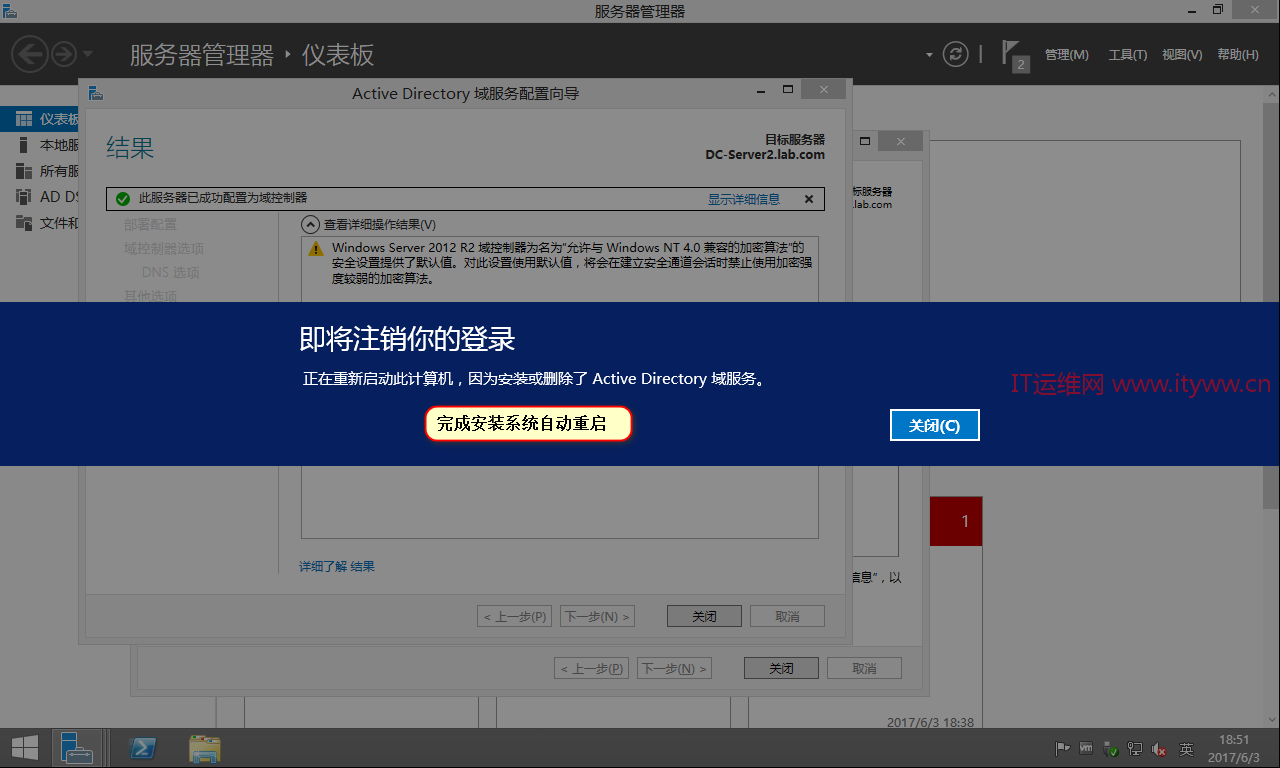Open the notifications flag icon
Viewport: 1280px width, 768px height.
[x=1014, y=55]
